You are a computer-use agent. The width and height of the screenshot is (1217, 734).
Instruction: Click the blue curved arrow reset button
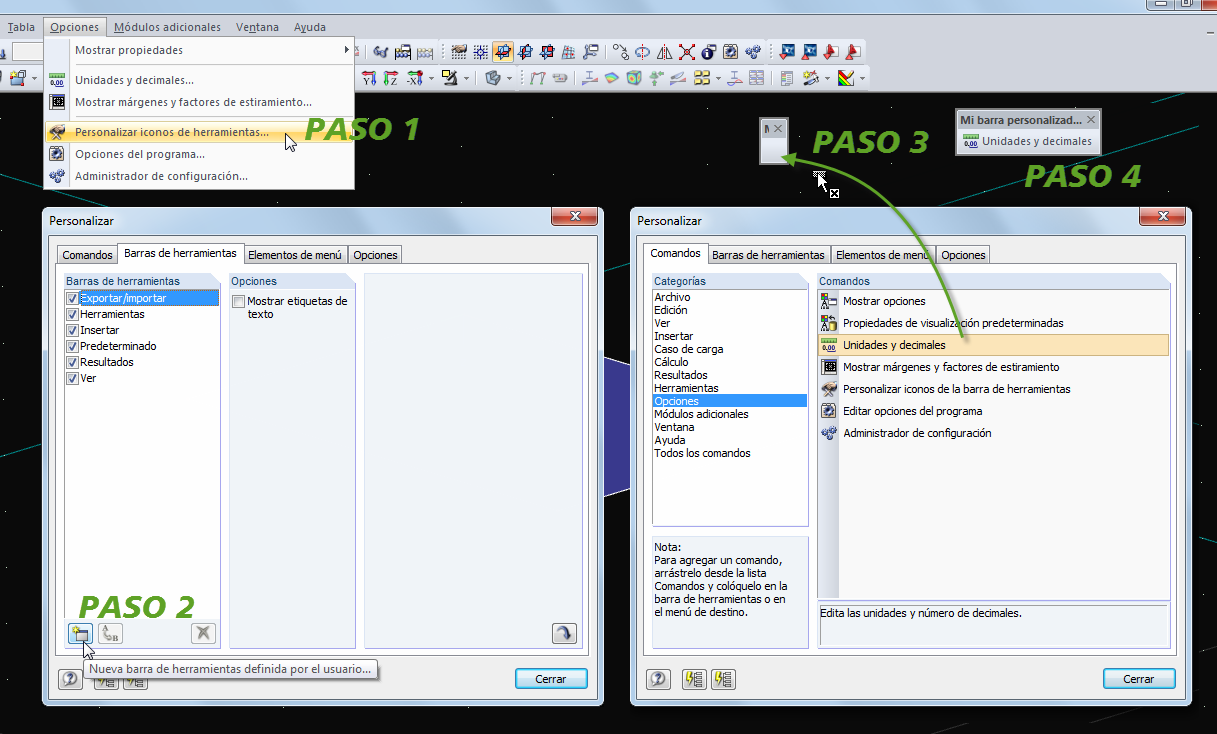pos(564,633)
